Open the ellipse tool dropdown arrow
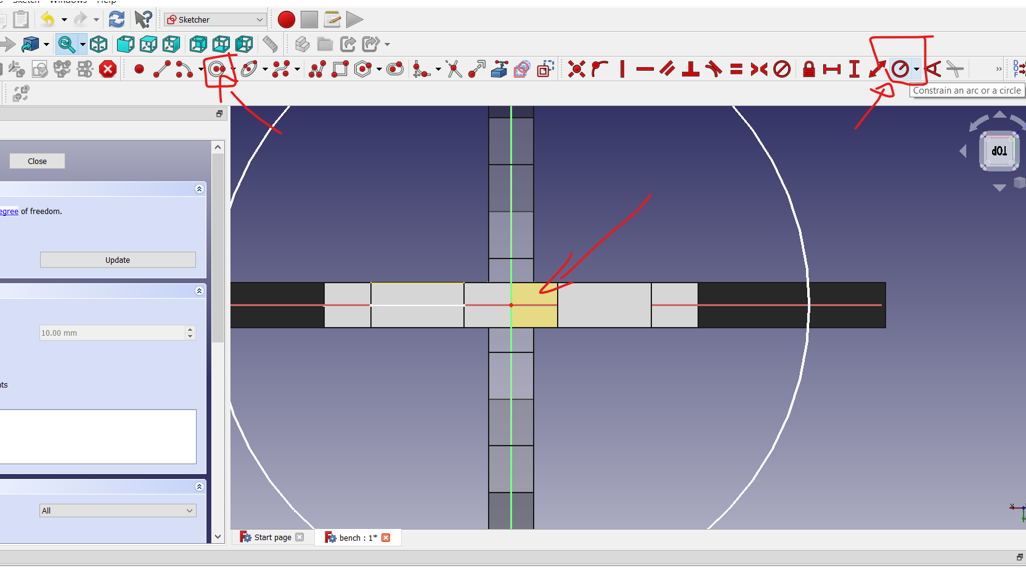The image size is (1026, 568). click(x=265, y=69)
